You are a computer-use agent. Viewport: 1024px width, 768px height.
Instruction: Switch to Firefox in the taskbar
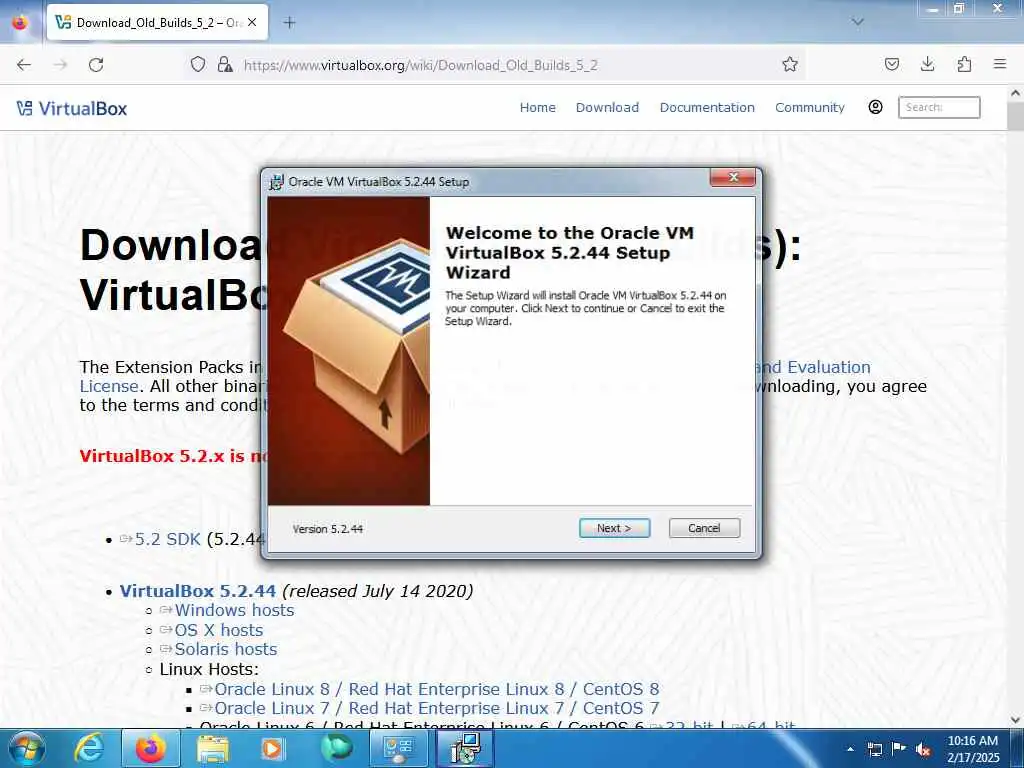(150, 748)
